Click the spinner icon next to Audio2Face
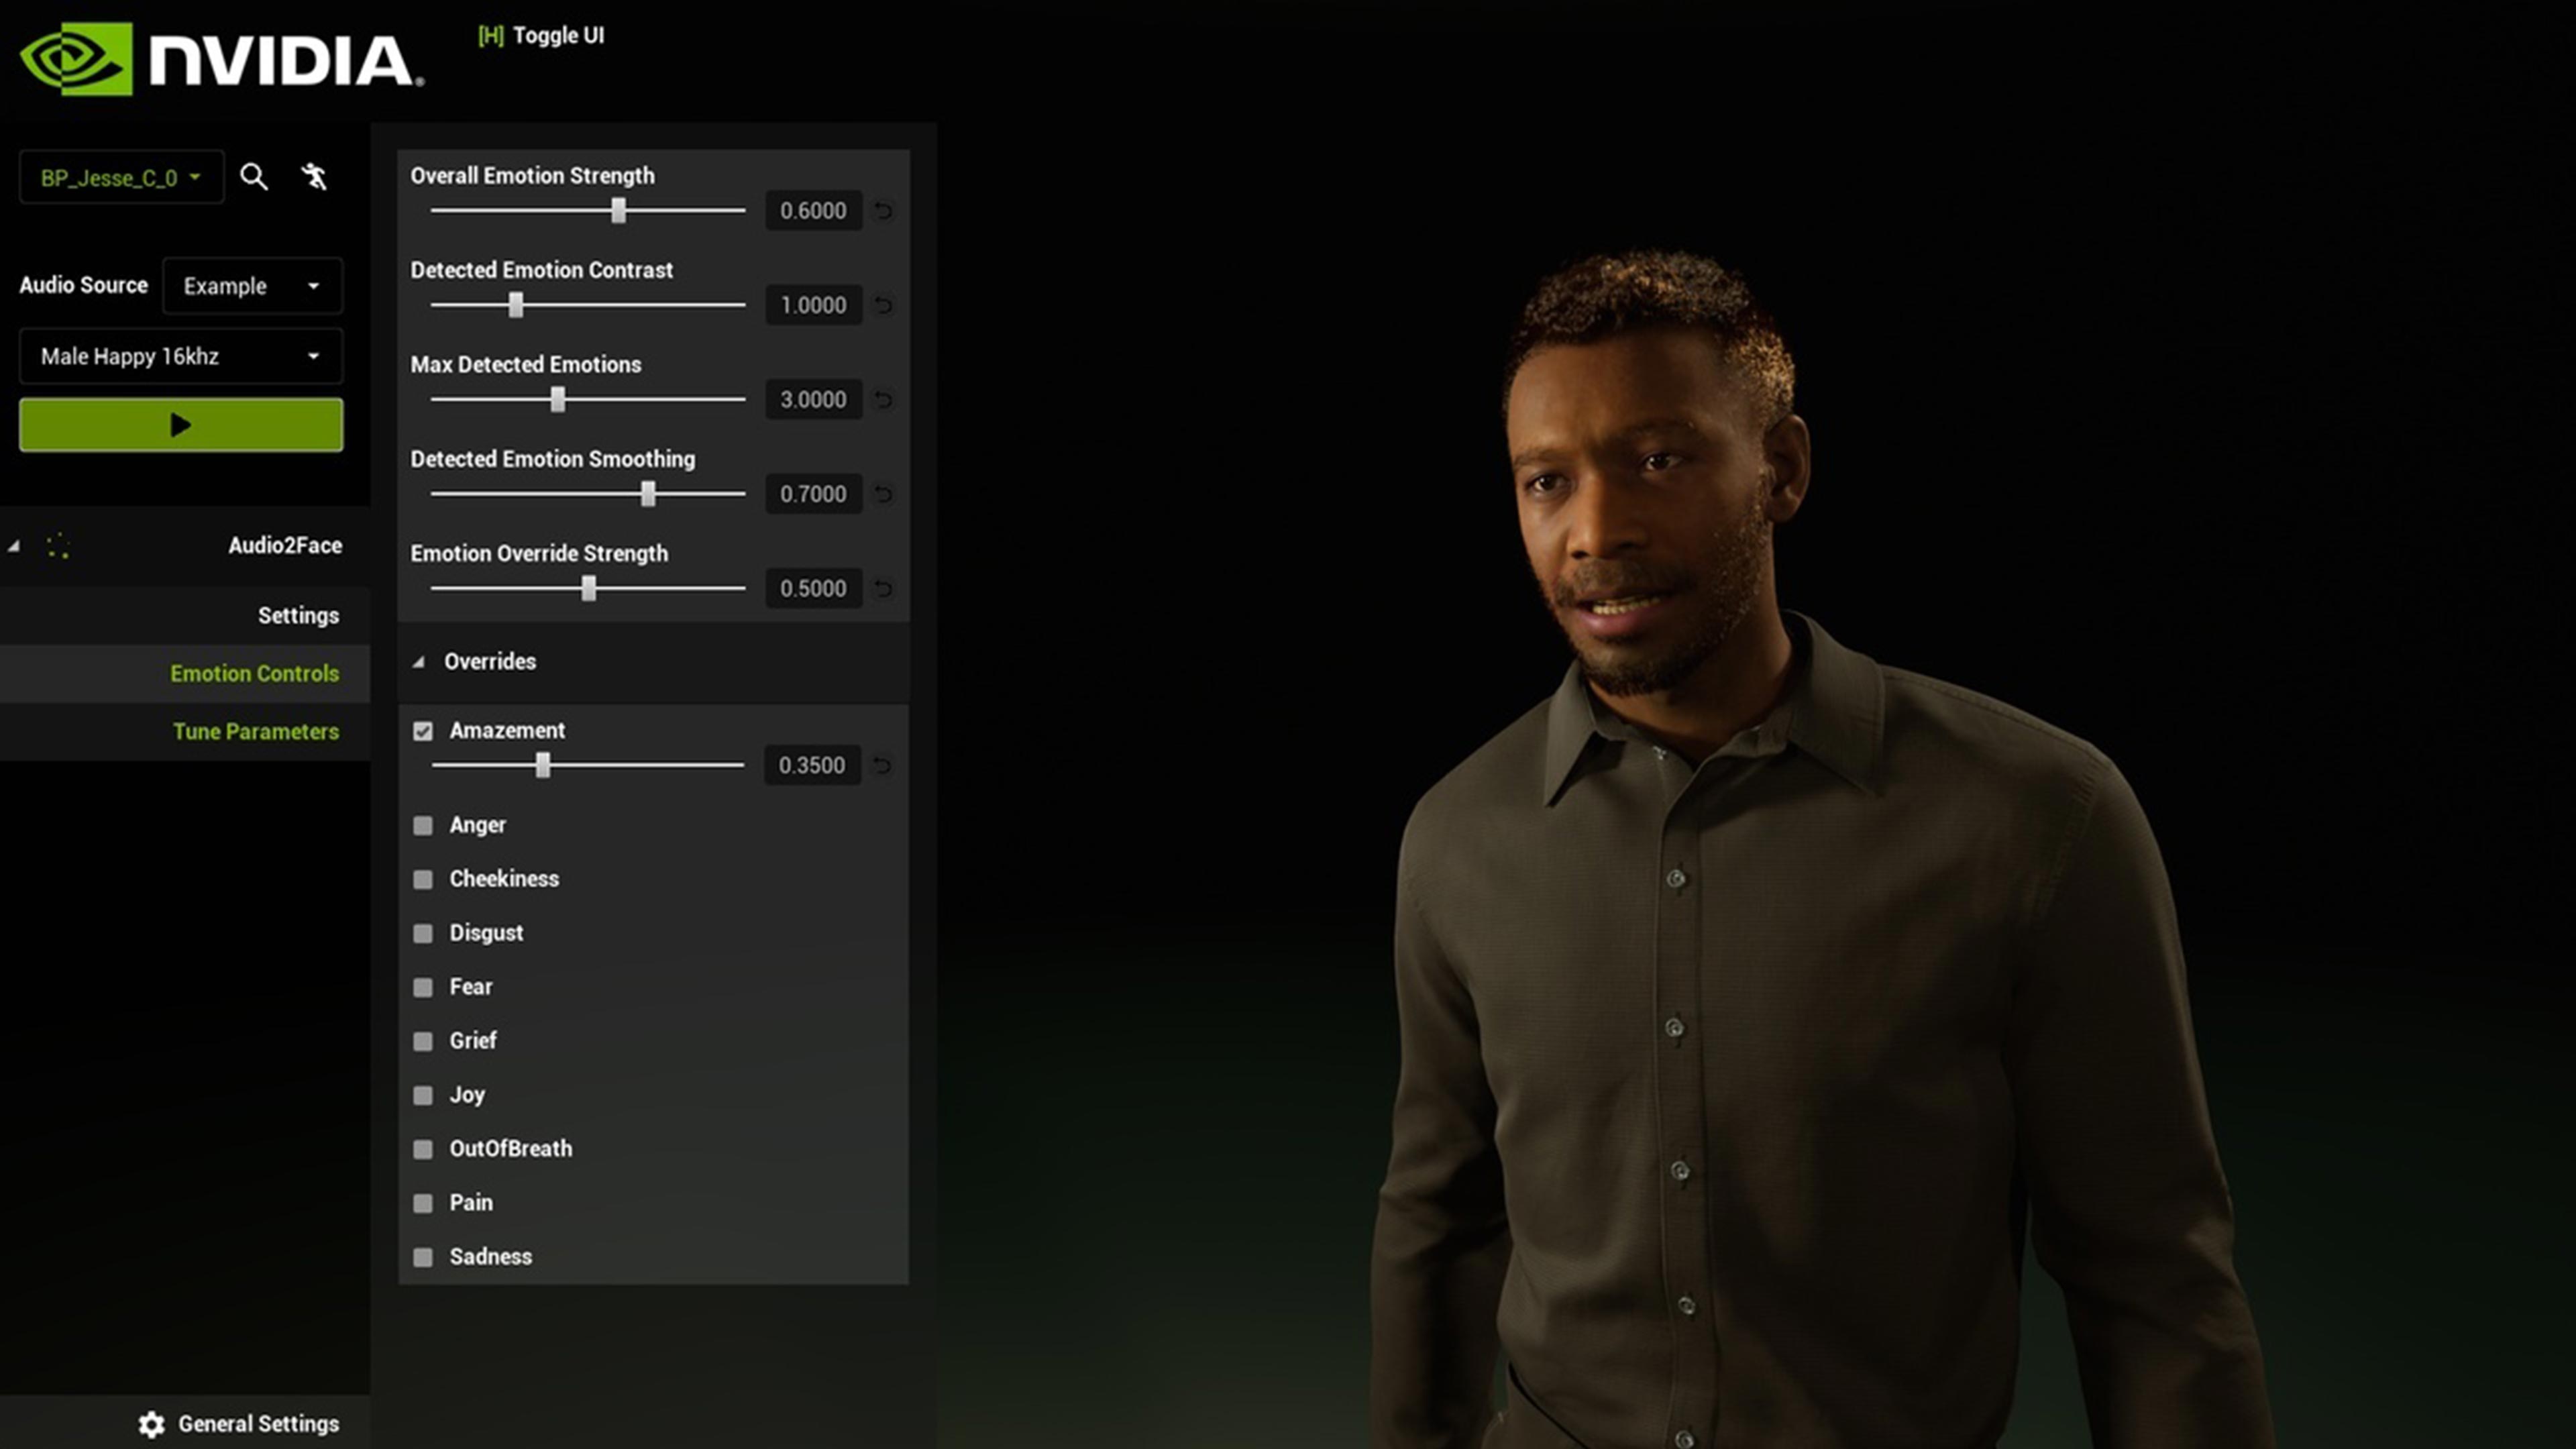2576x1449 pixels. tap(57, 546)
